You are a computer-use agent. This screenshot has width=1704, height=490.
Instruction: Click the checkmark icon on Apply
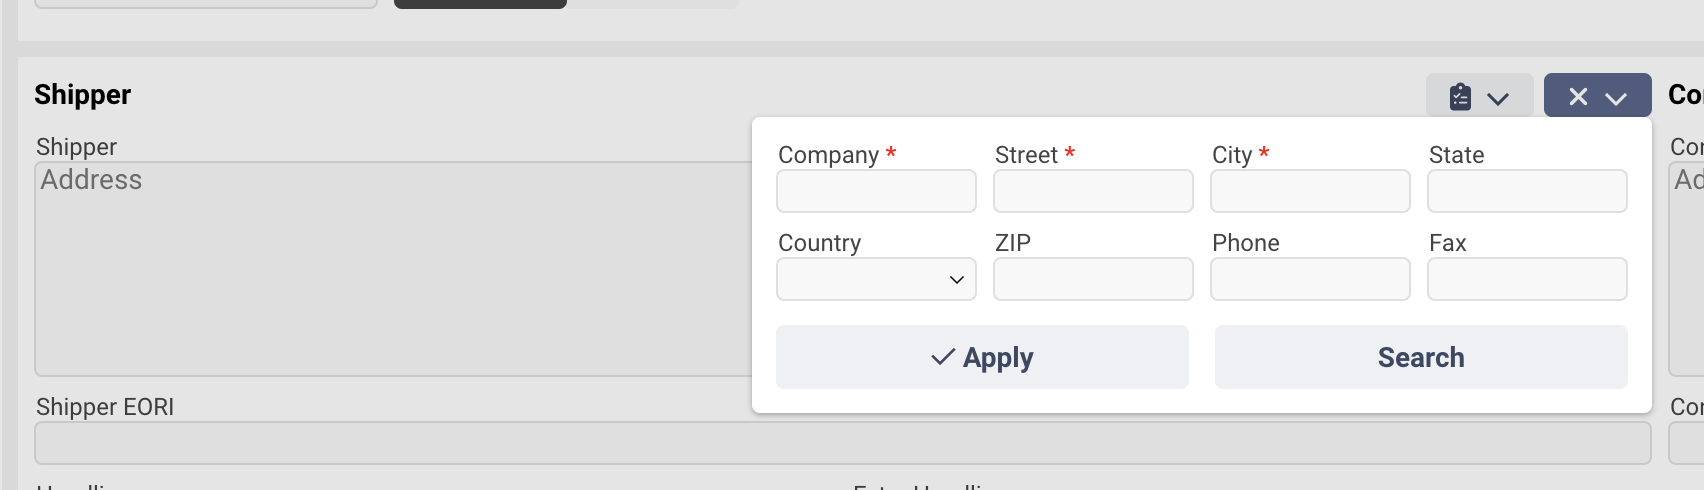(942, 357)
